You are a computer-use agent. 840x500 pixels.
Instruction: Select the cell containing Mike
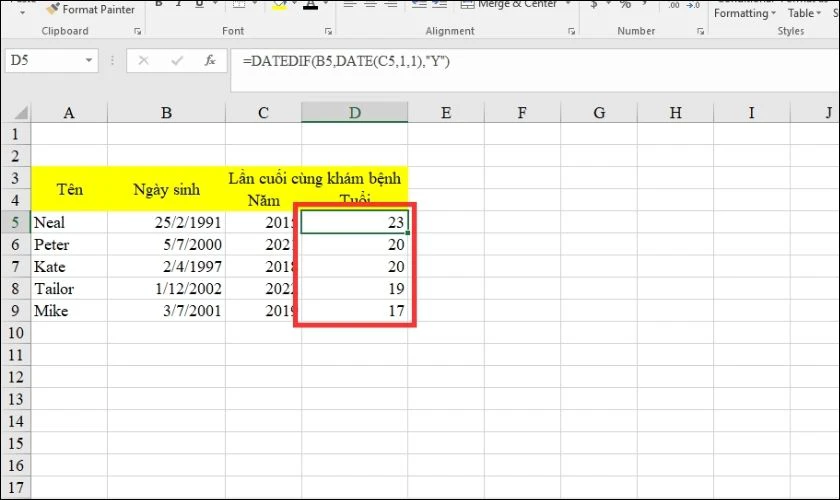tap(69, 310)
